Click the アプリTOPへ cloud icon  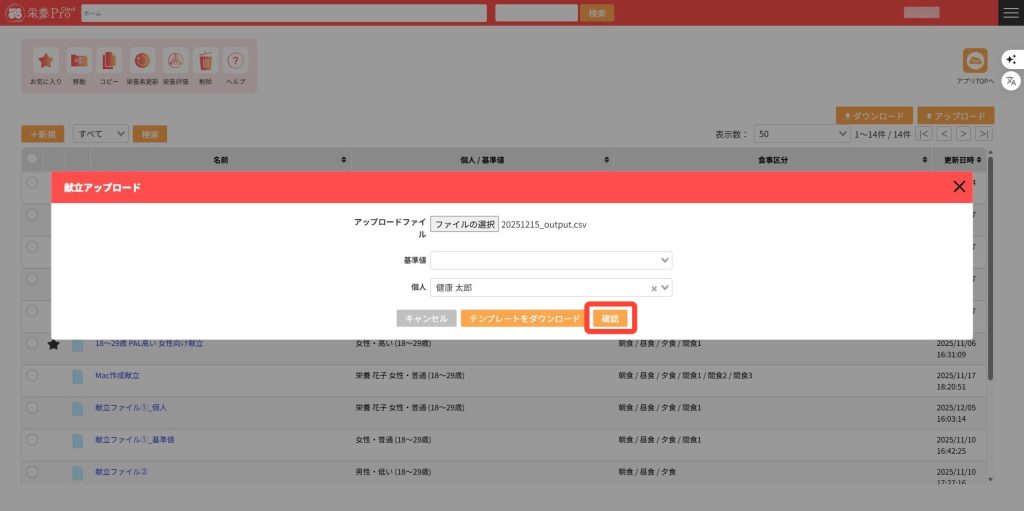[974, 61]
